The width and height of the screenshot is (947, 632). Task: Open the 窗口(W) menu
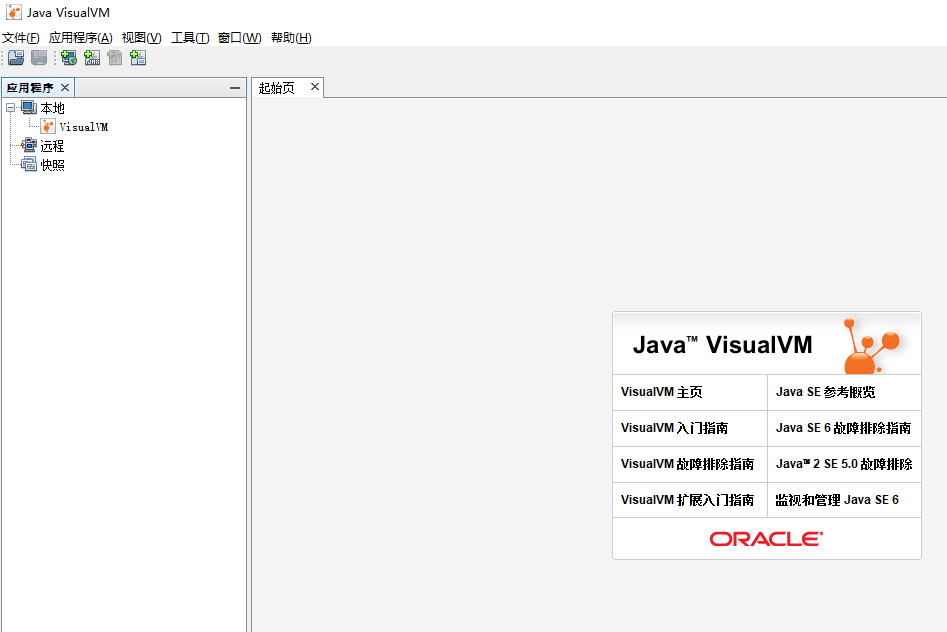239,38
